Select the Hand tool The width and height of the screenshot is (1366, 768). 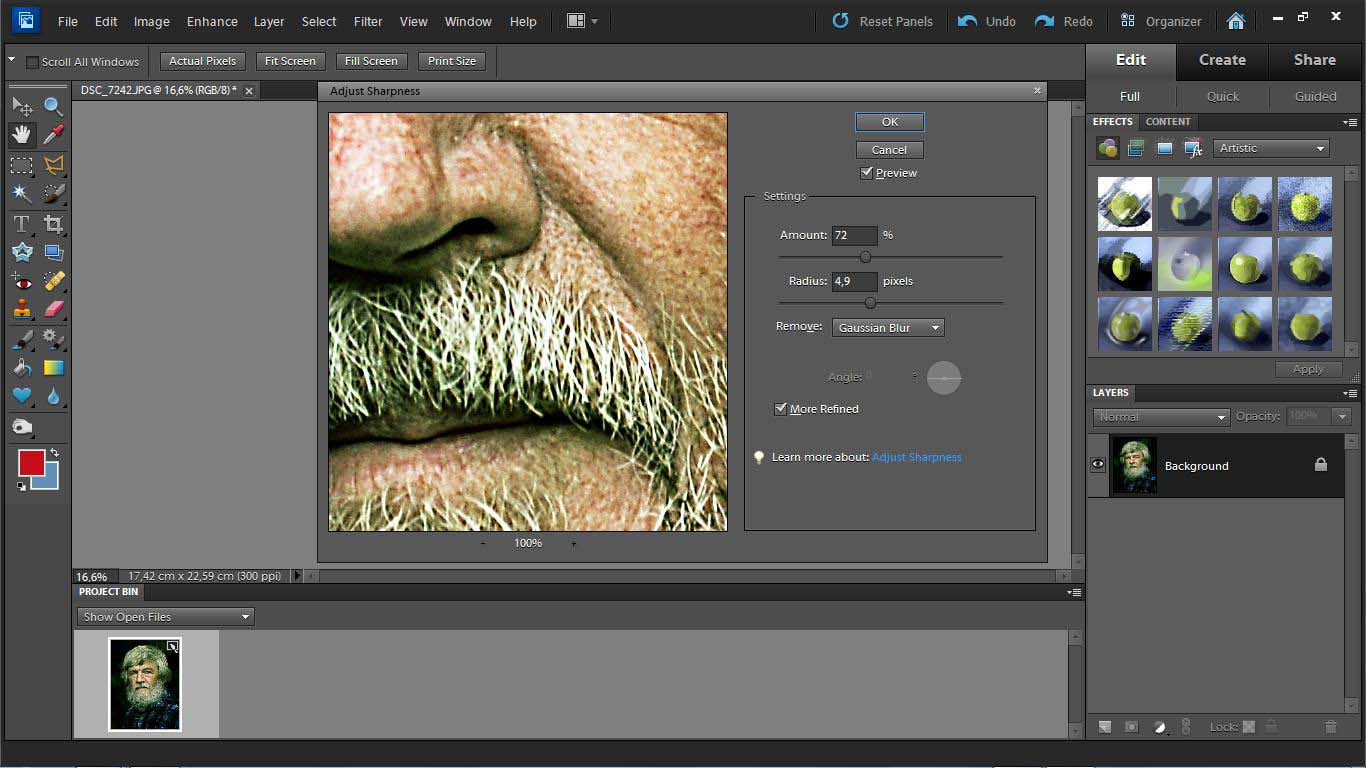(22, 135)
